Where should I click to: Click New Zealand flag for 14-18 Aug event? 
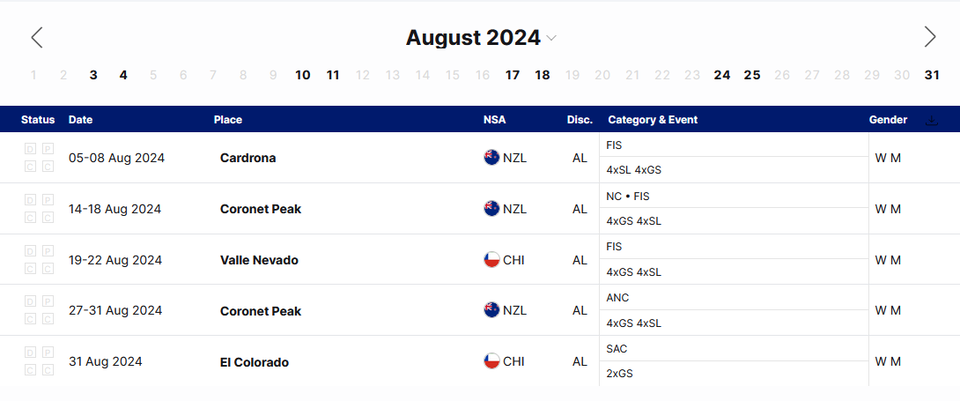[x=491, y=209]
